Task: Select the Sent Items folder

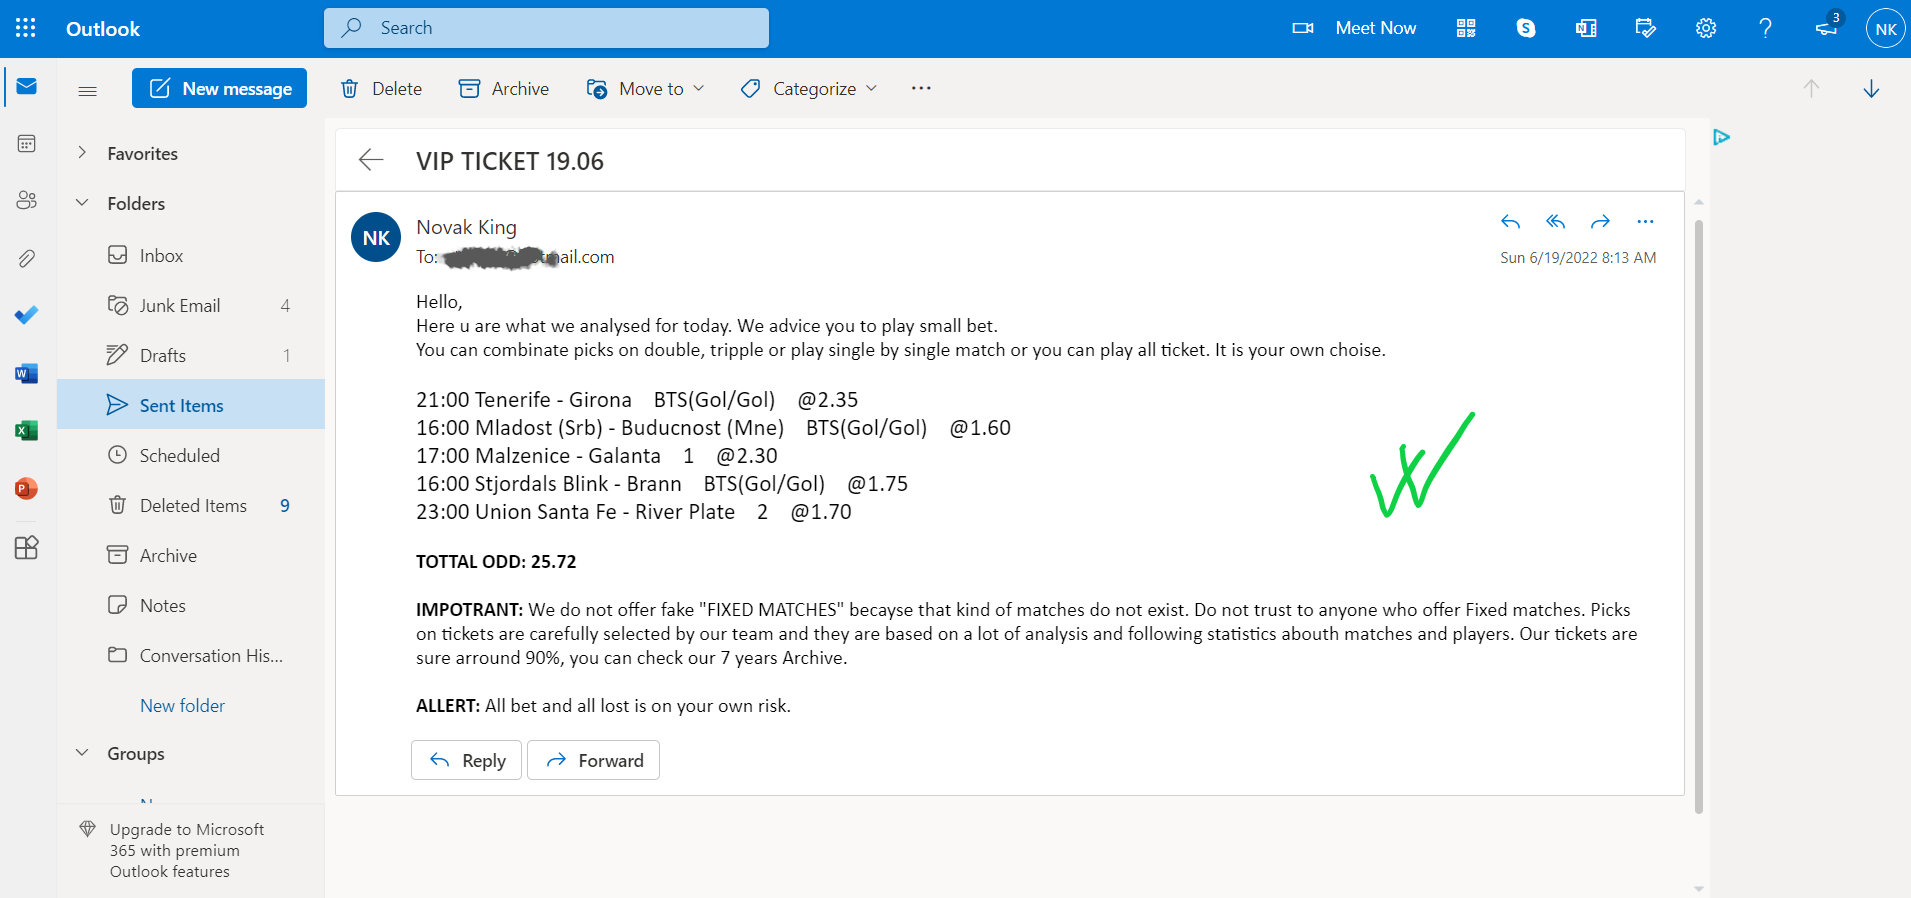Action: [191, 404]
